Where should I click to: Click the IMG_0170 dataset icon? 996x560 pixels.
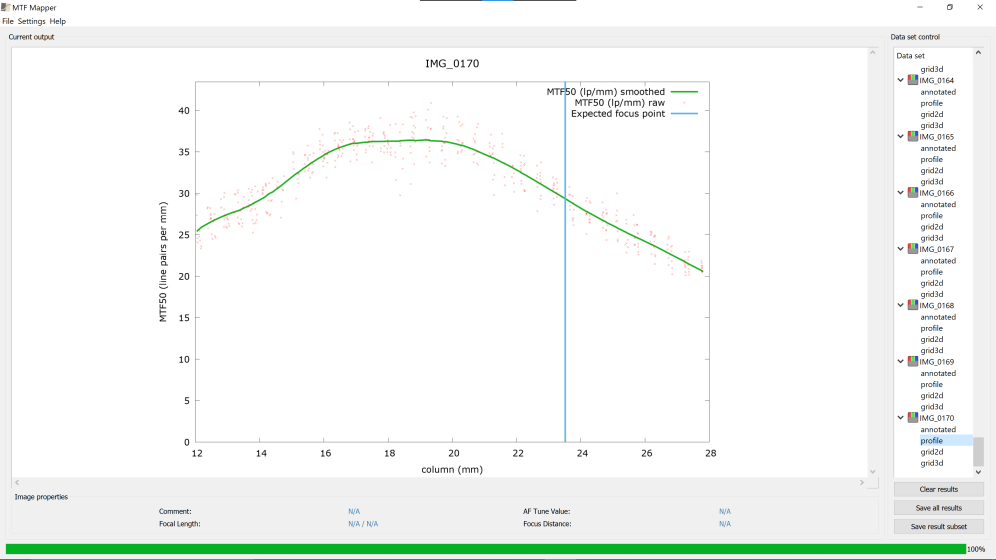click(x=913, y=418)
